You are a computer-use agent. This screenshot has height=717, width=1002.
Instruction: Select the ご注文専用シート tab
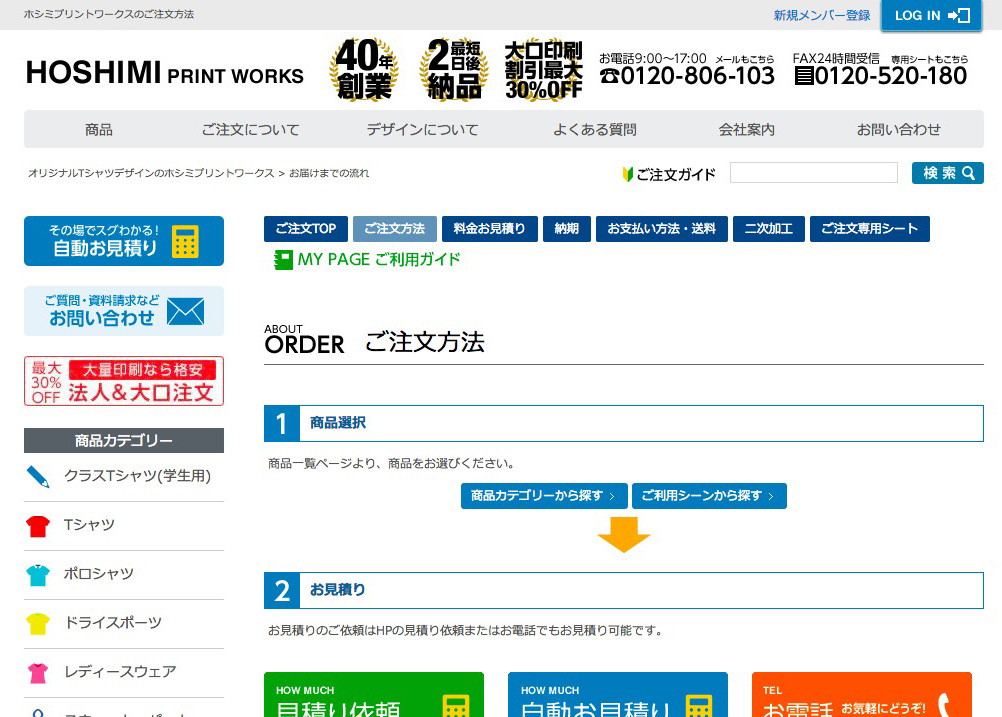(870, 229)
